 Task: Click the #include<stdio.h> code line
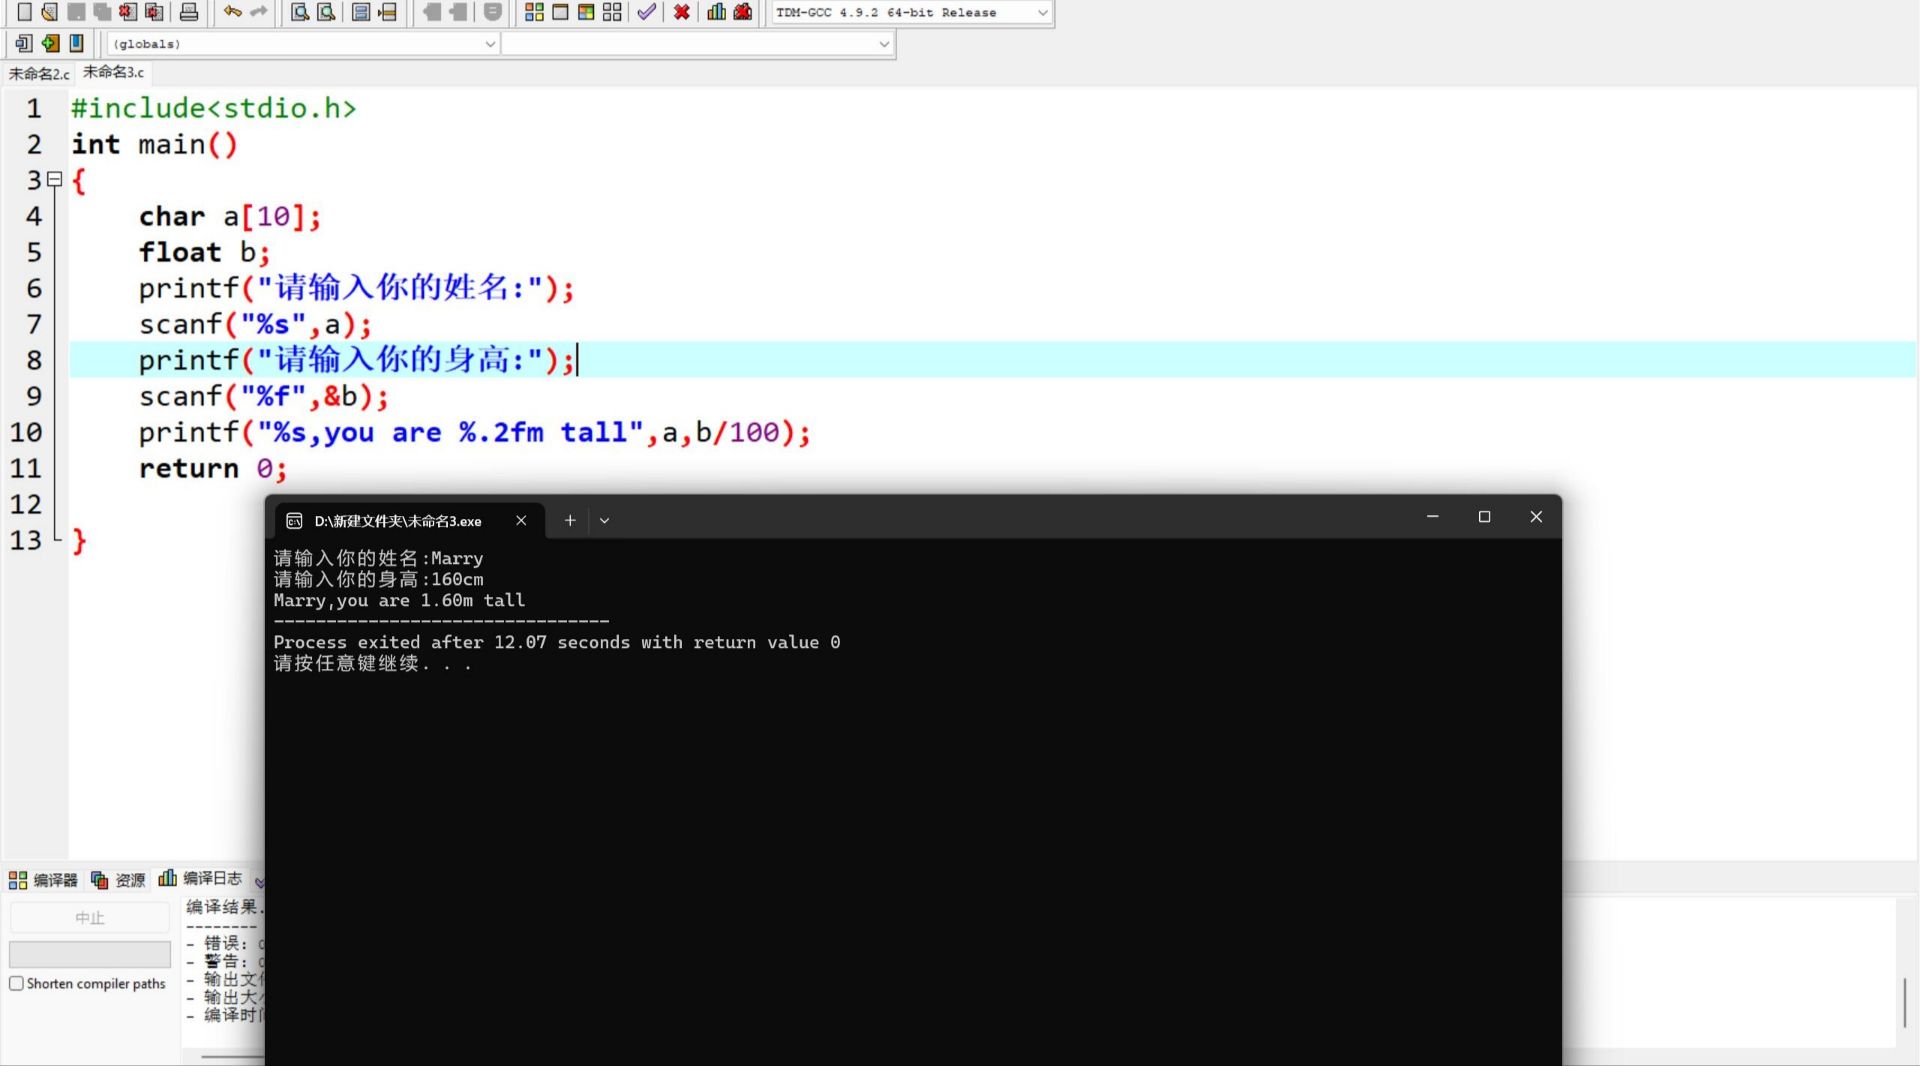coord(213,108)
